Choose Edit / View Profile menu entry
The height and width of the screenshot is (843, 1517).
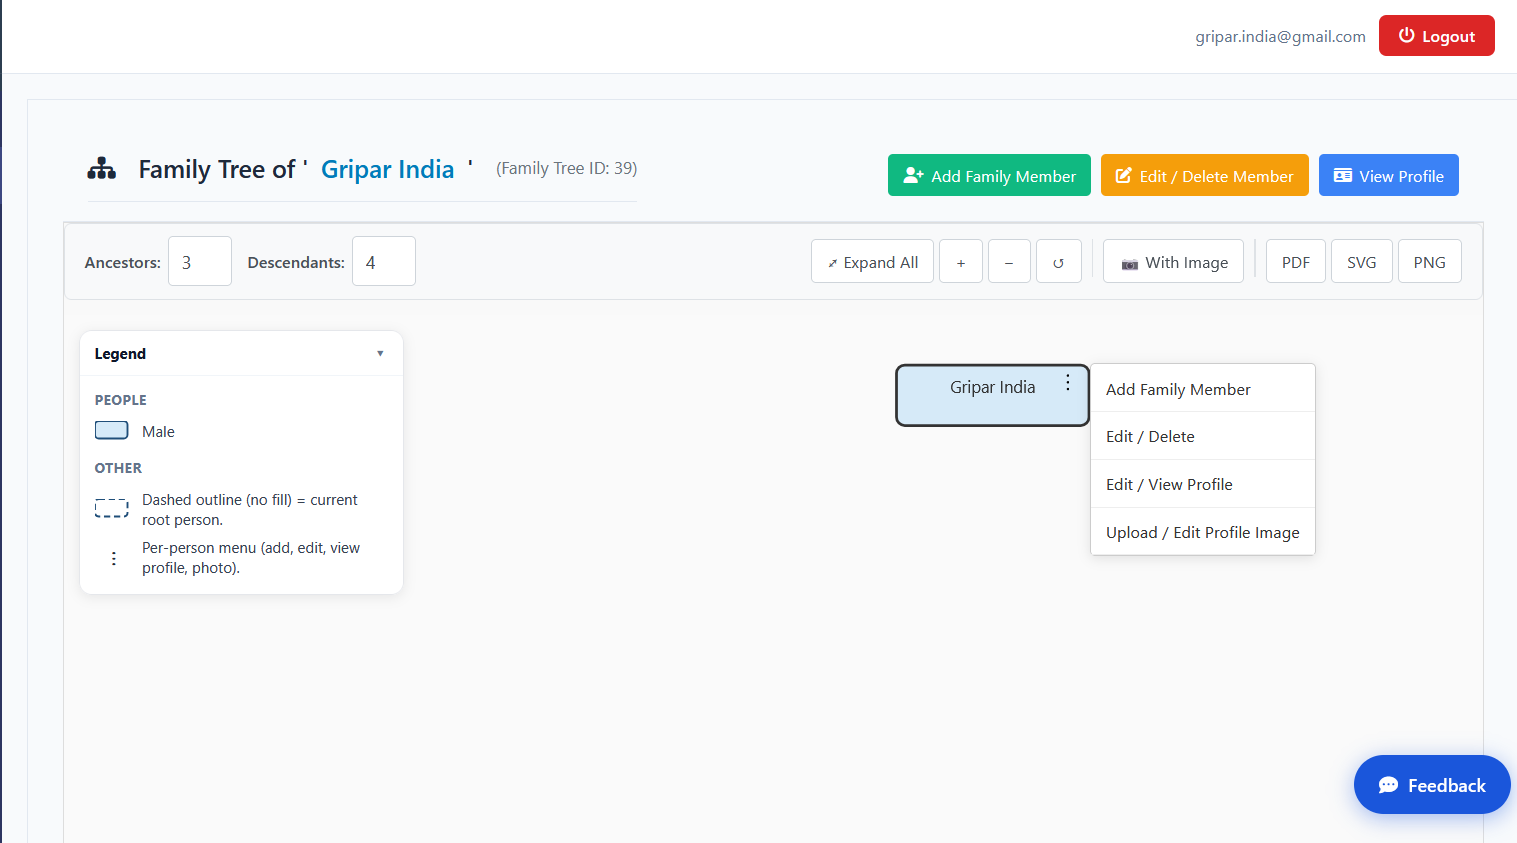[x=1203, y=484]
